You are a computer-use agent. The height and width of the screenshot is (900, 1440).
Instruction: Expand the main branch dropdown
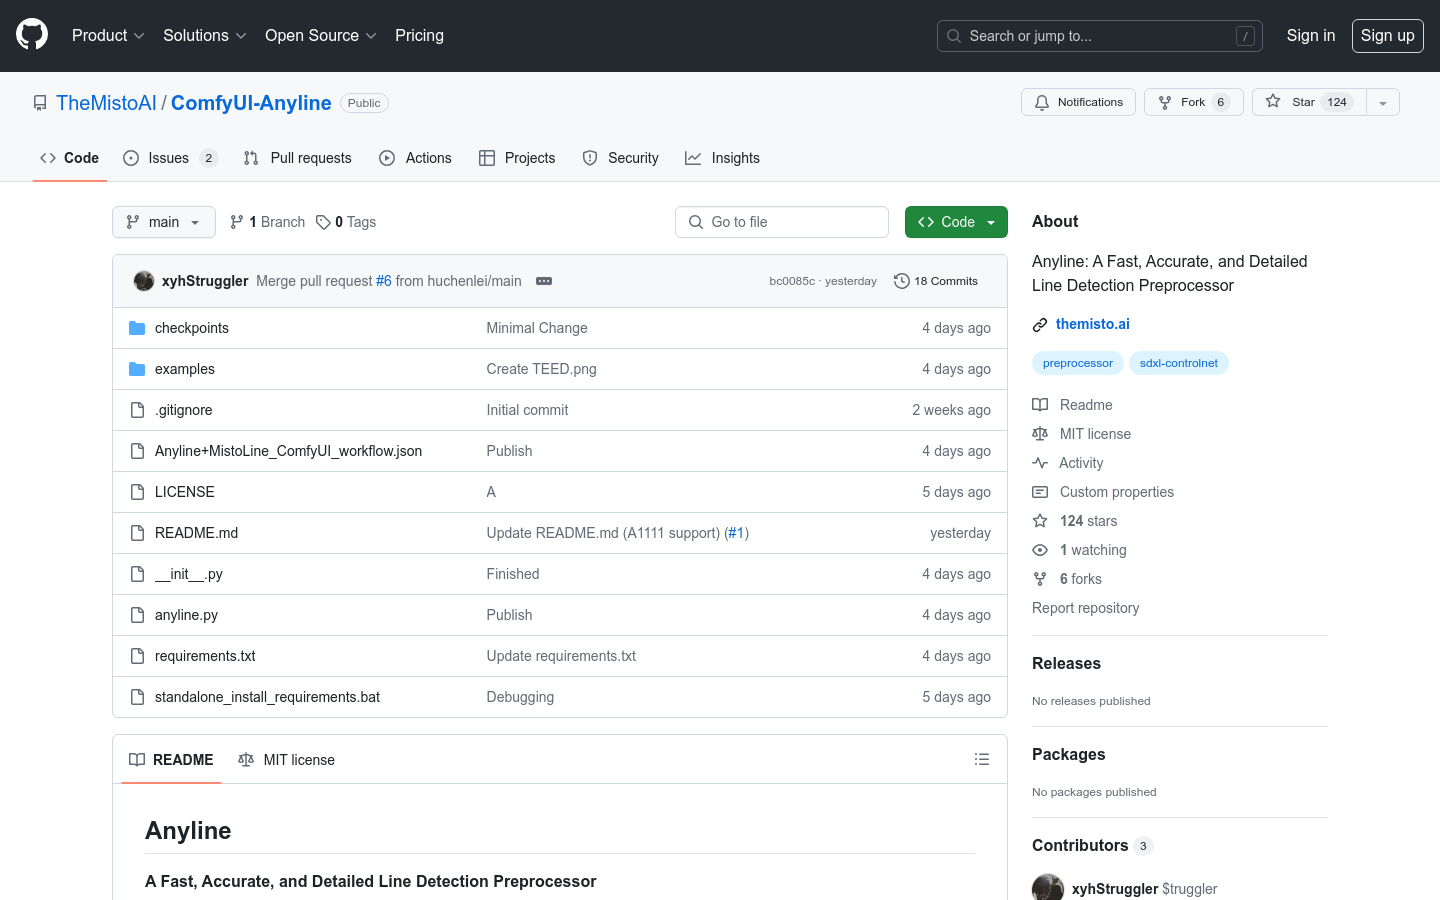tap(164, 222)
